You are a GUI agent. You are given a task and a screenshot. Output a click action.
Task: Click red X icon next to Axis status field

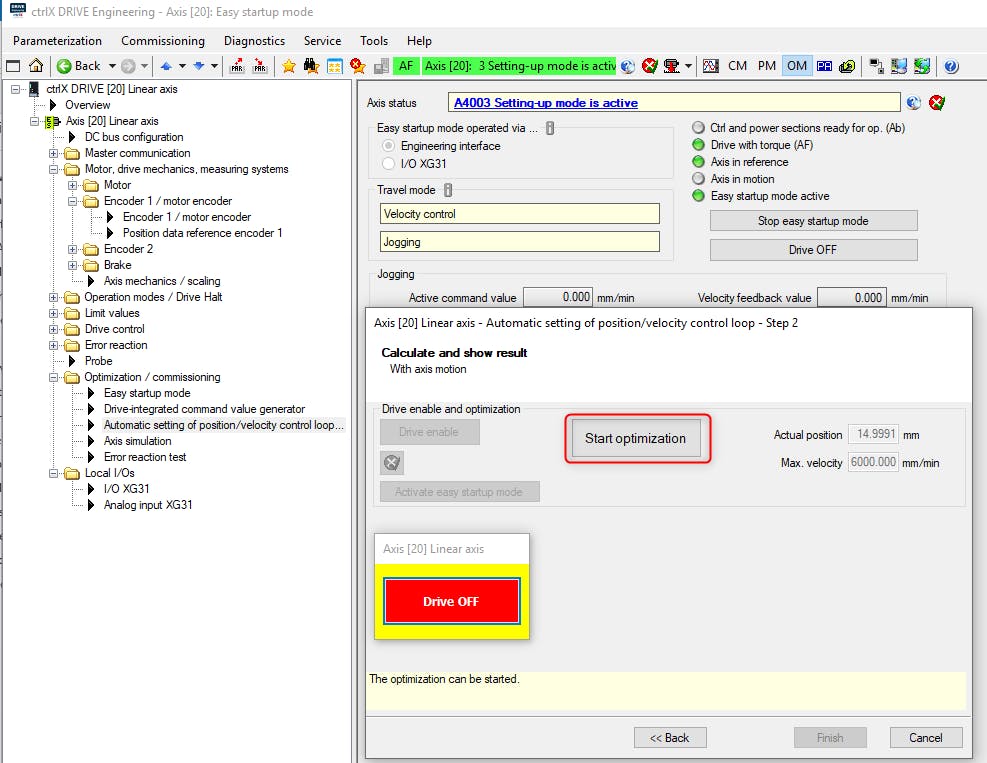pyautogui.click(x=937, y=103)
